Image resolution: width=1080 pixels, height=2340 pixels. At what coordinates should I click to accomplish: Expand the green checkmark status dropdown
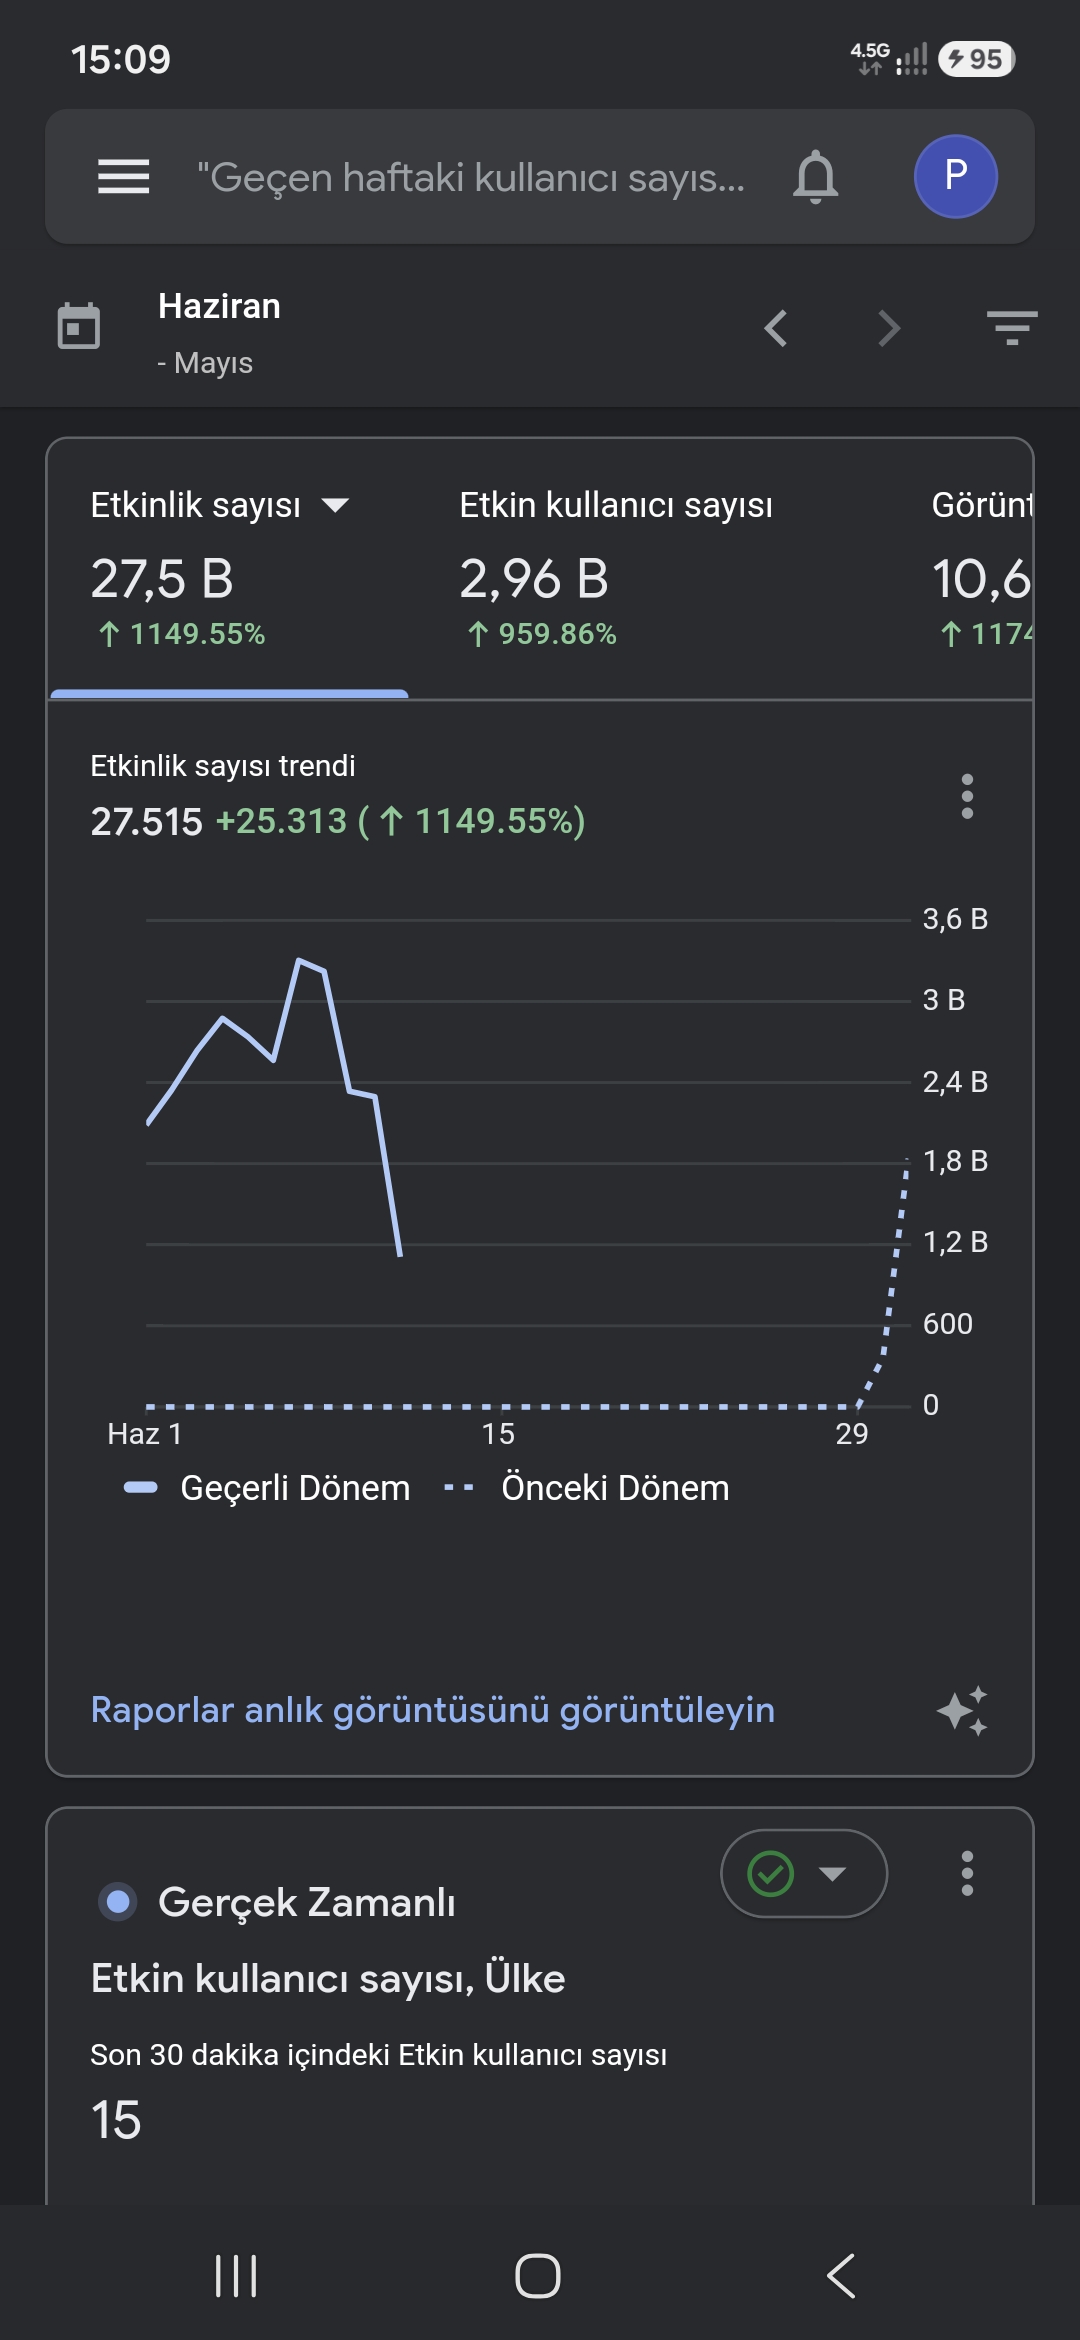pyautogui.click(x=804, y=1873)
